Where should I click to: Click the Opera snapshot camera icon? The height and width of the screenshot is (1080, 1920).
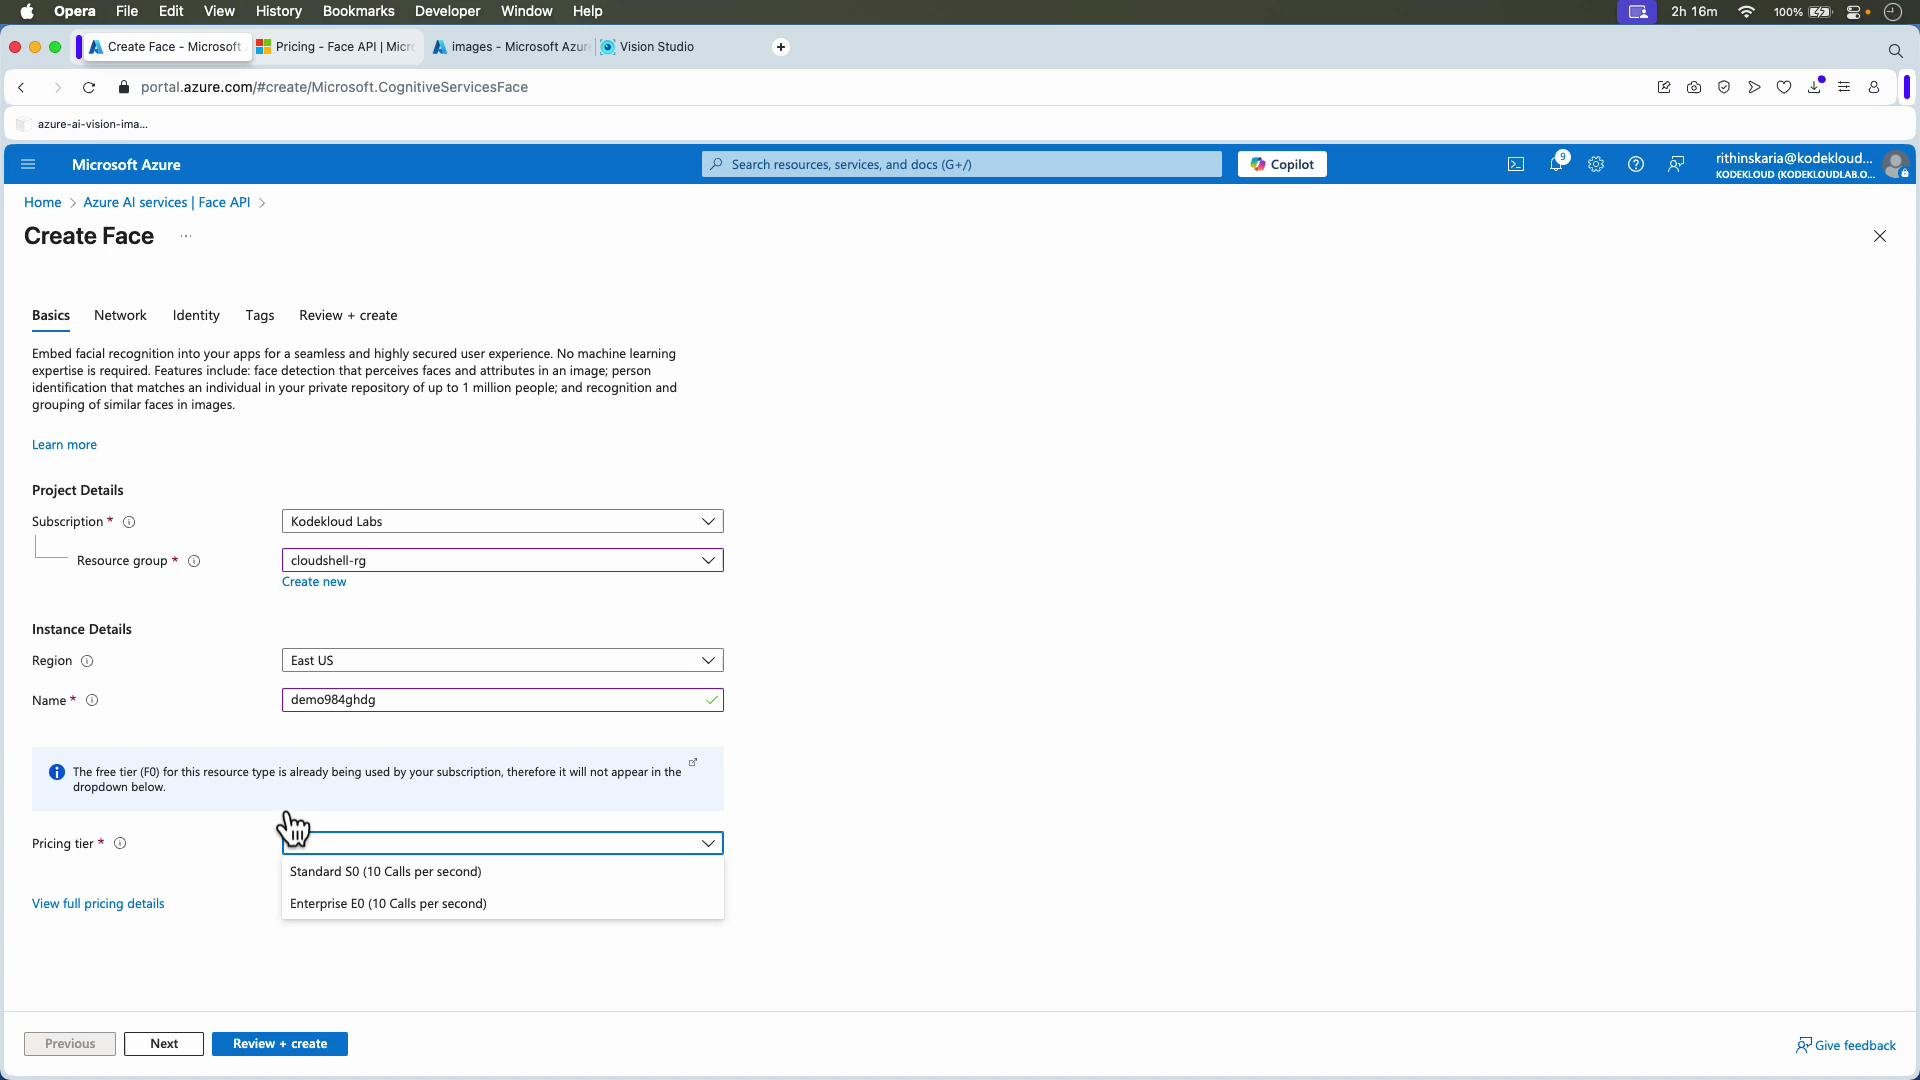pyautogui.click(x=1694, y=88)
